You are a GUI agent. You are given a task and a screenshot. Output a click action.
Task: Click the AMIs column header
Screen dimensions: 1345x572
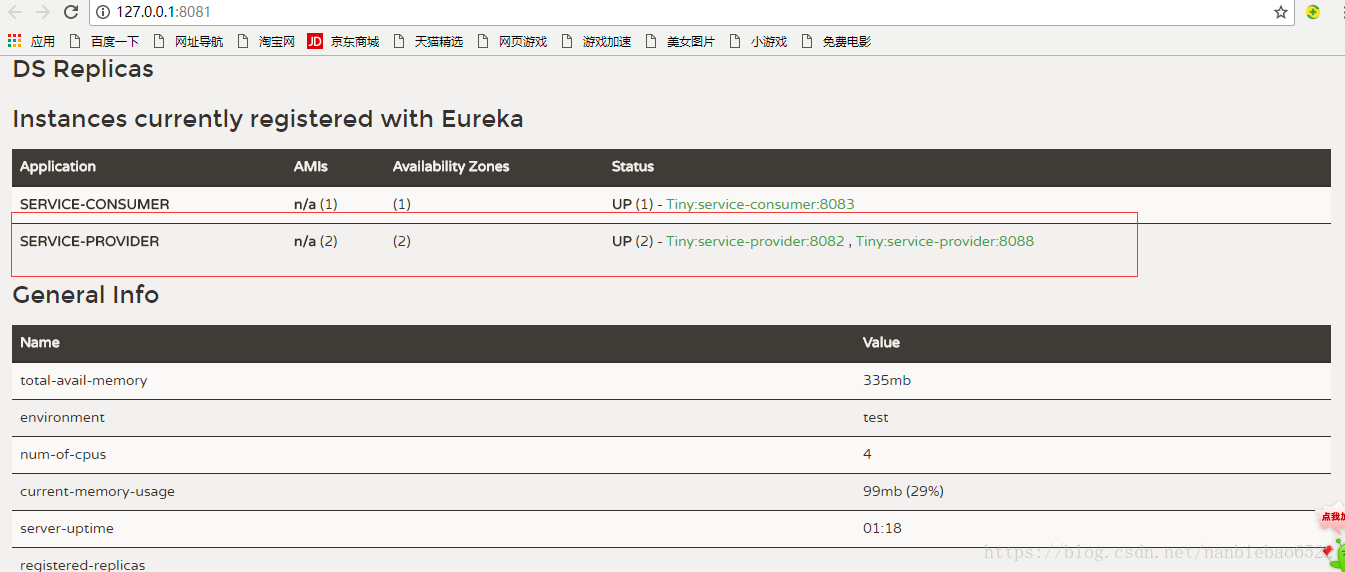311,166
